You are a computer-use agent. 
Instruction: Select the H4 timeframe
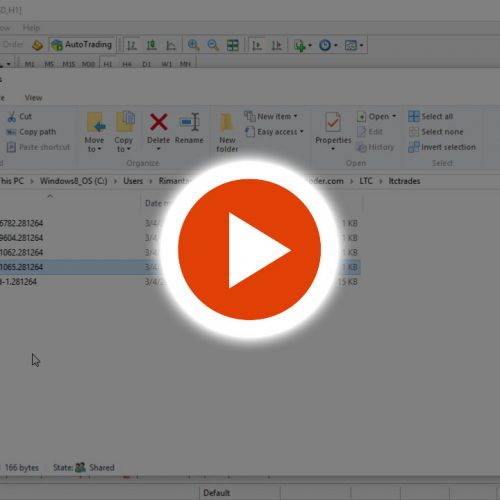127,64
